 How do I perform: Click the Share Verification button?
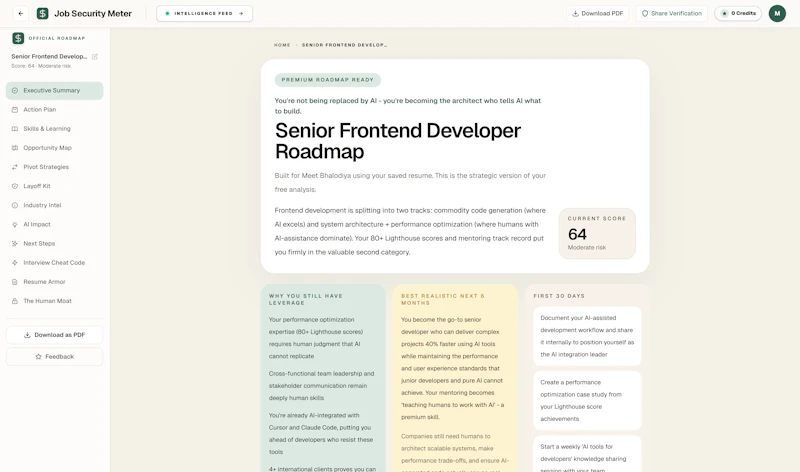point(671,14)
